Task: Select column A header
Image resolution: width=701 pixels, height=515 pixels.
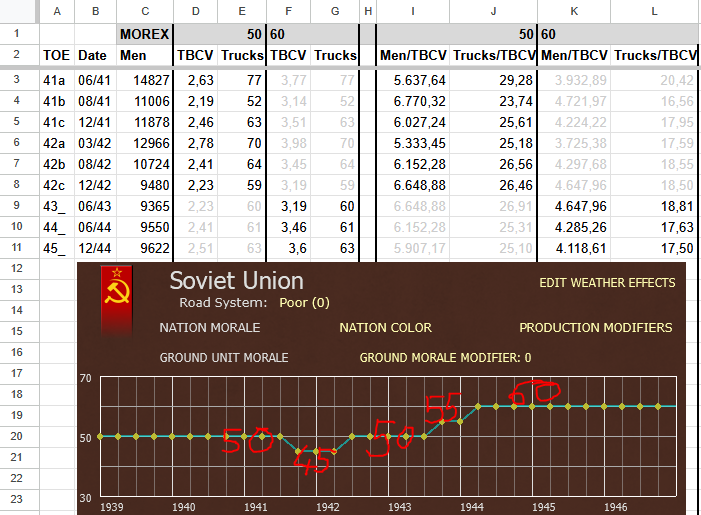Action: 57,11
